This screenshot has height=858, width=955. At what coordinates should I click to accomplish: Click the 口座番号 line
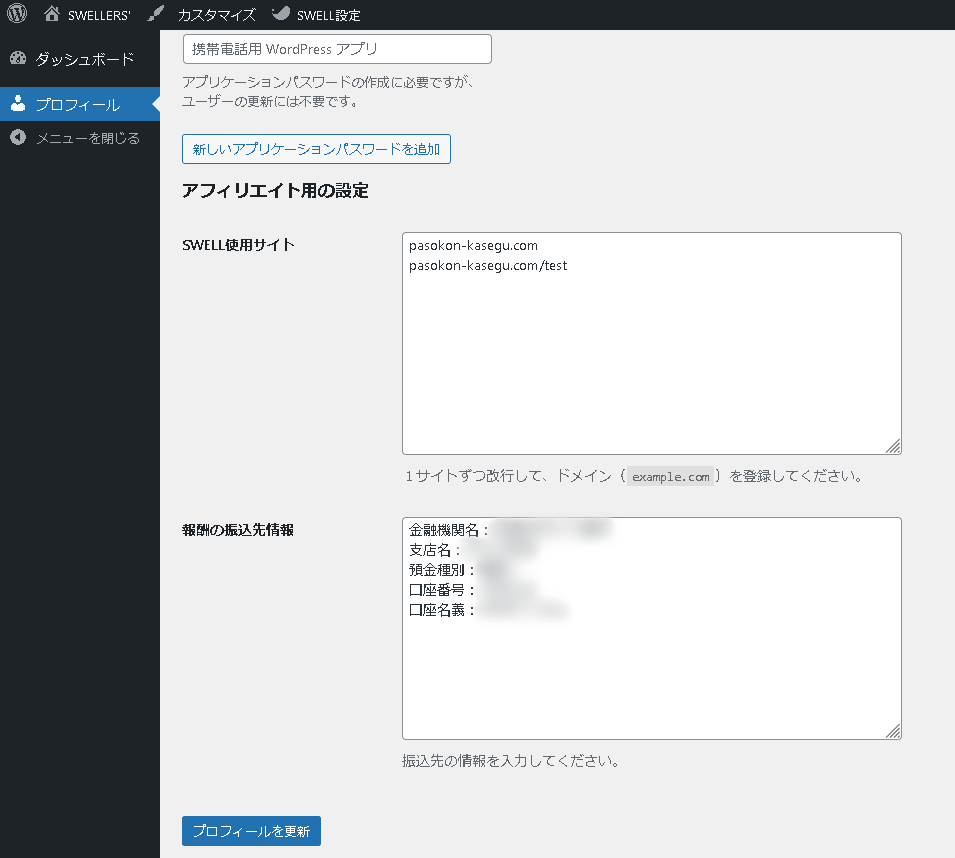pyautogui.click(x=473, y=590)
